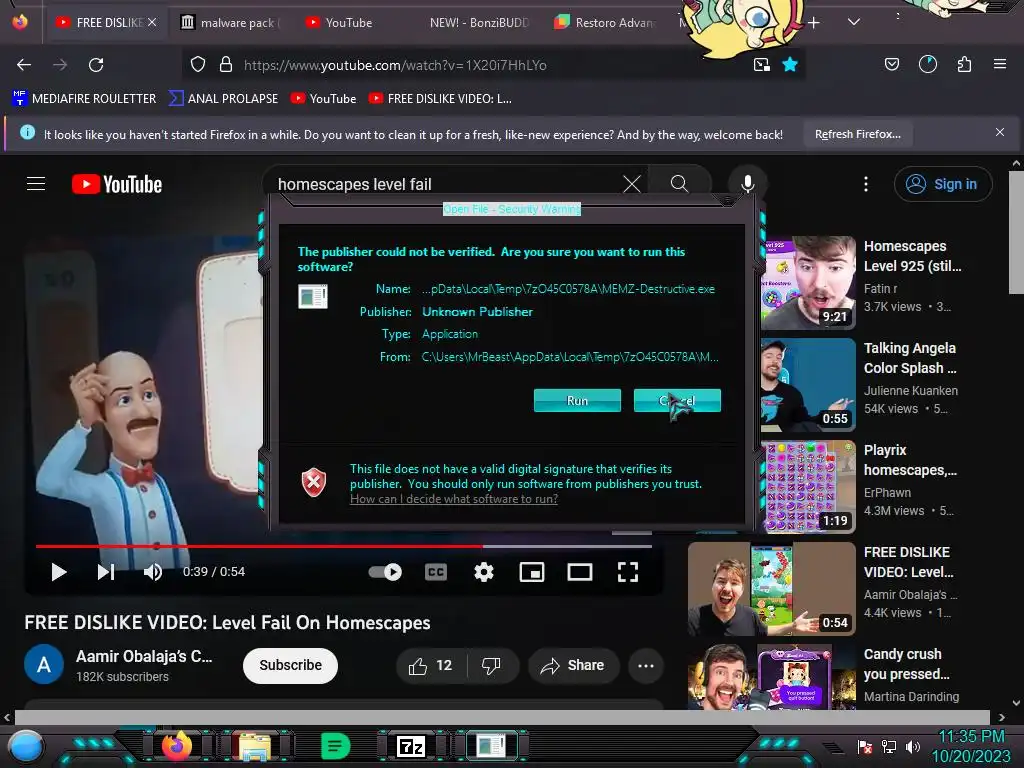The width and height of the screenshot is (1024, 768).
Task: Open Homescapes Level 925 video thumbnail
Action: tap(808, 283)
